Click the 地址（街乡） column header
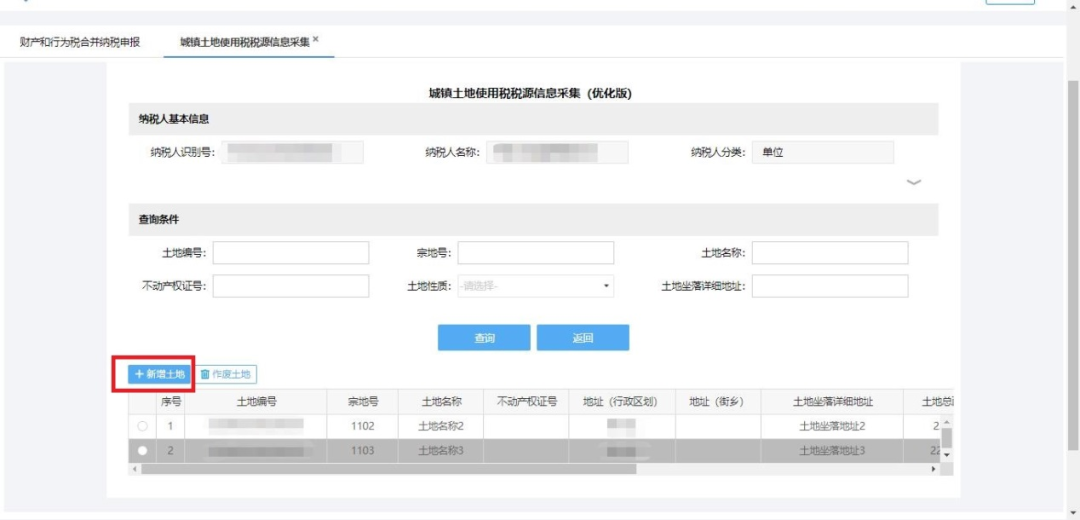The image size is (1080, 520). (718, 402)
